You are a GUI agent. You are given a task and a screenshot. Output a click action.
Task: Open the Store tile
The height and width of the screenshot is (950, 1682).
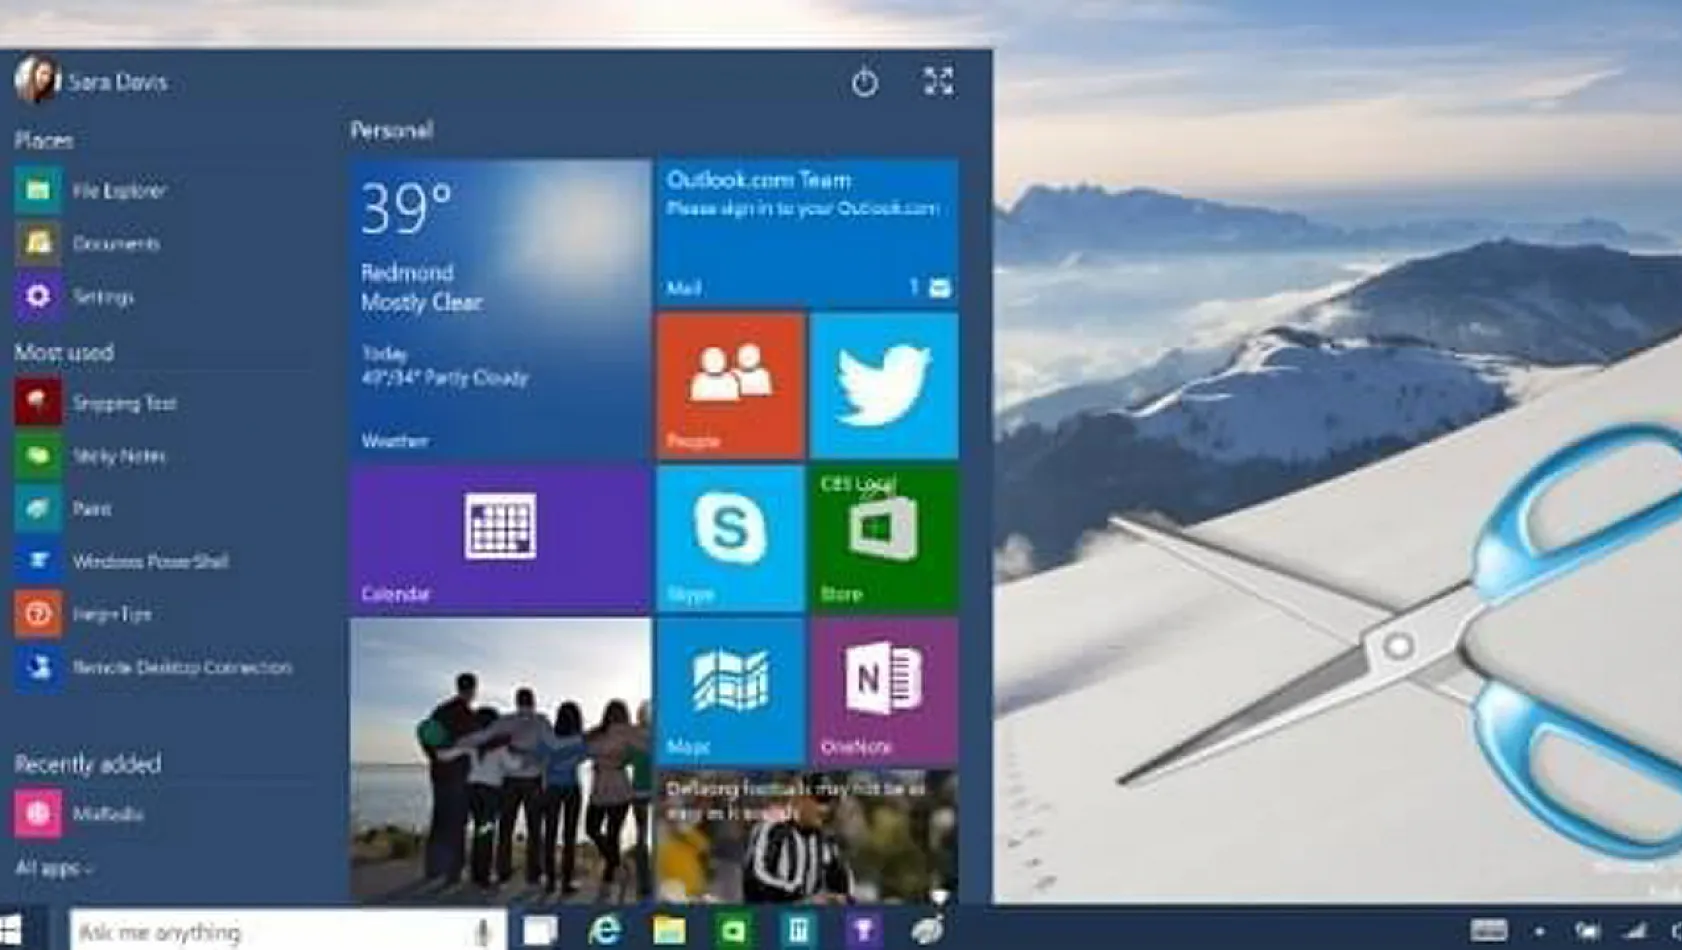coord(884,539)
